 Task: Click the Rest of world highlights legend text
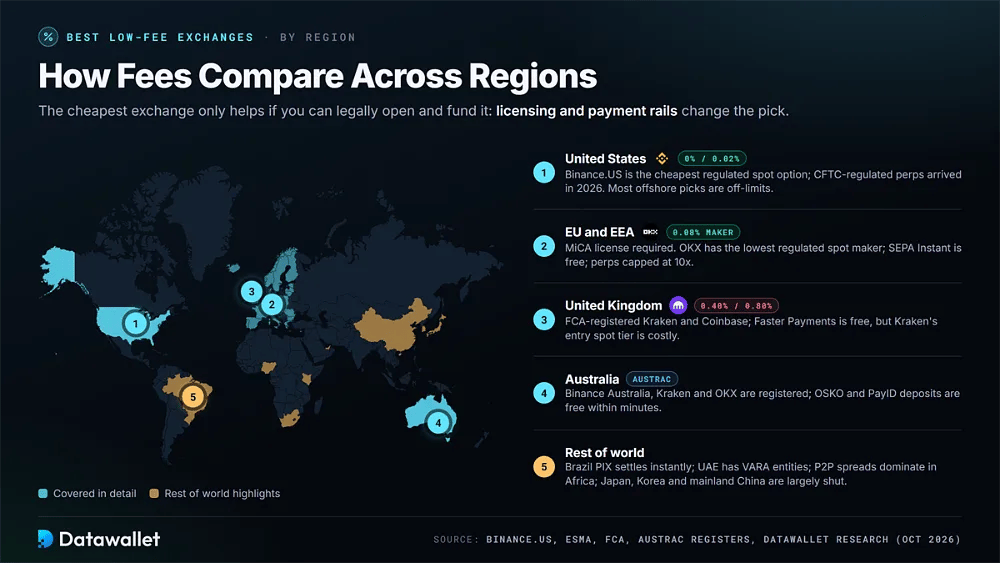click(222, 494)
